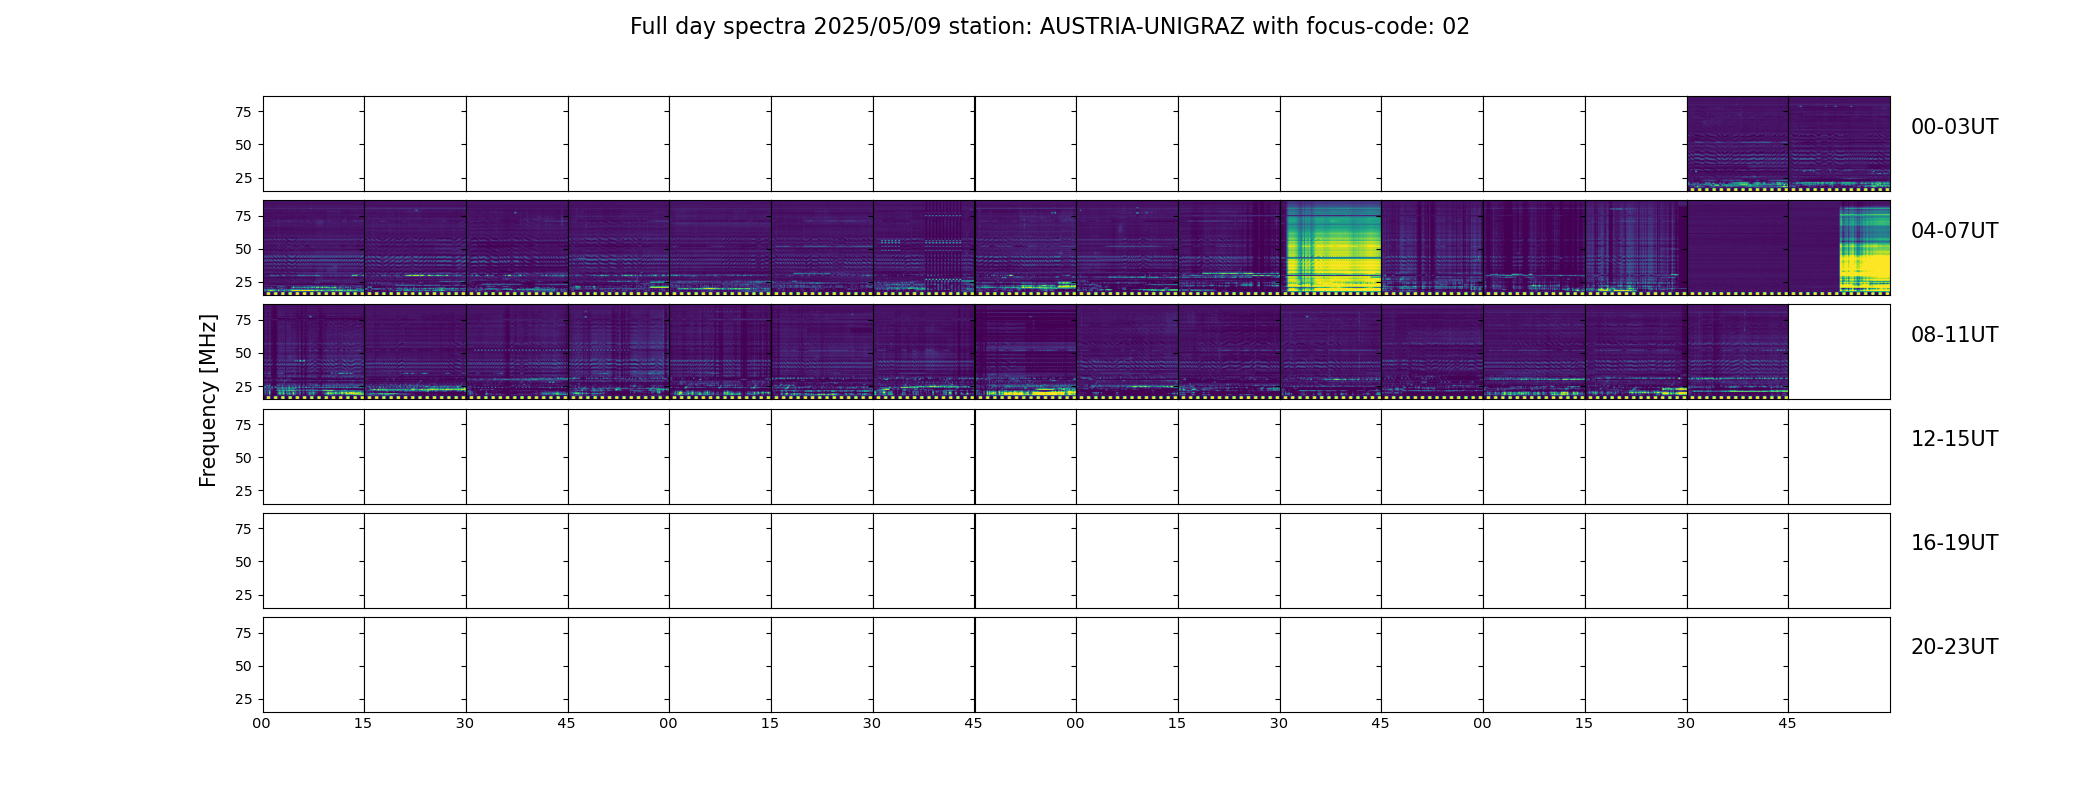Viewport: 2100px width, 800px height.
Task: Click the 25 tick label of 00-03UT row
Action: (243, 178)
